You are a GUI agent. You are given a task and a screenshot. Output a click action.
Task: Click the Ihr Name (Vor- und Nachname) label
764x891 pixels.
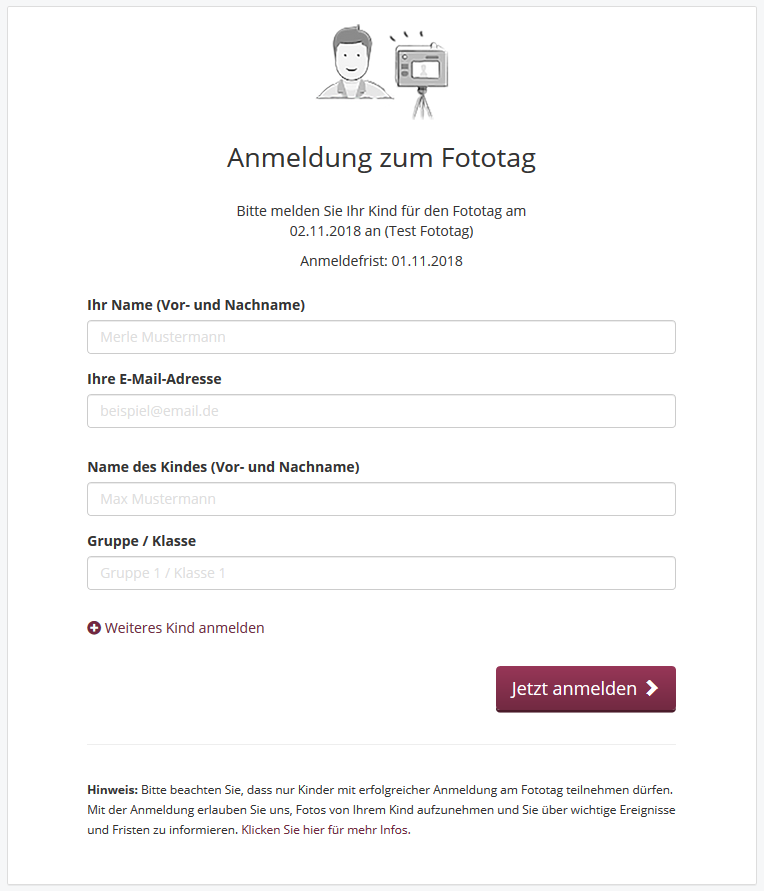(196, 305)
